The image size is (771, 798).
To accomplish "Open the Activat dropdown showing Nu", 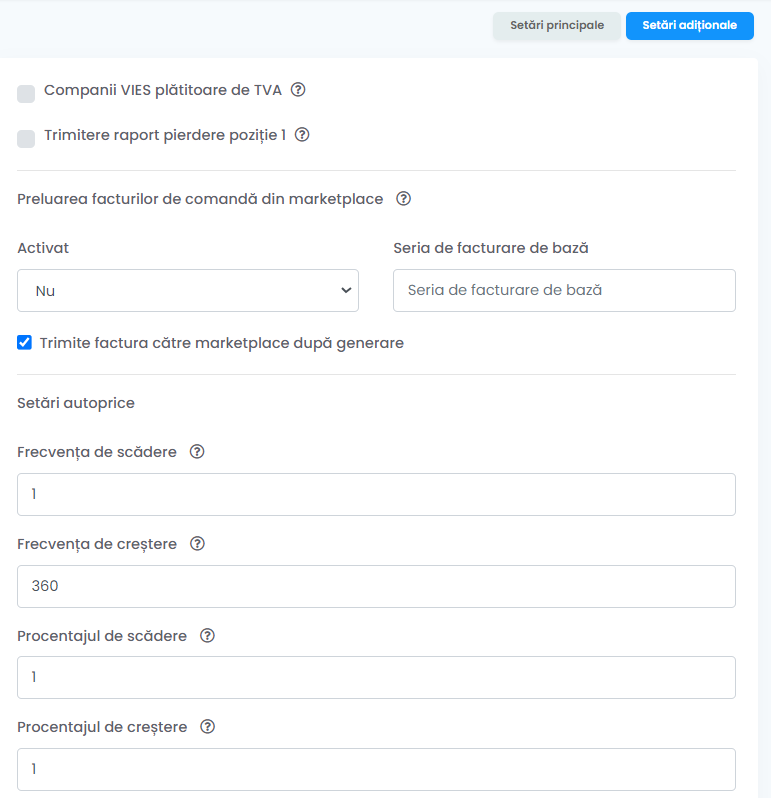I will click(188, 291).
